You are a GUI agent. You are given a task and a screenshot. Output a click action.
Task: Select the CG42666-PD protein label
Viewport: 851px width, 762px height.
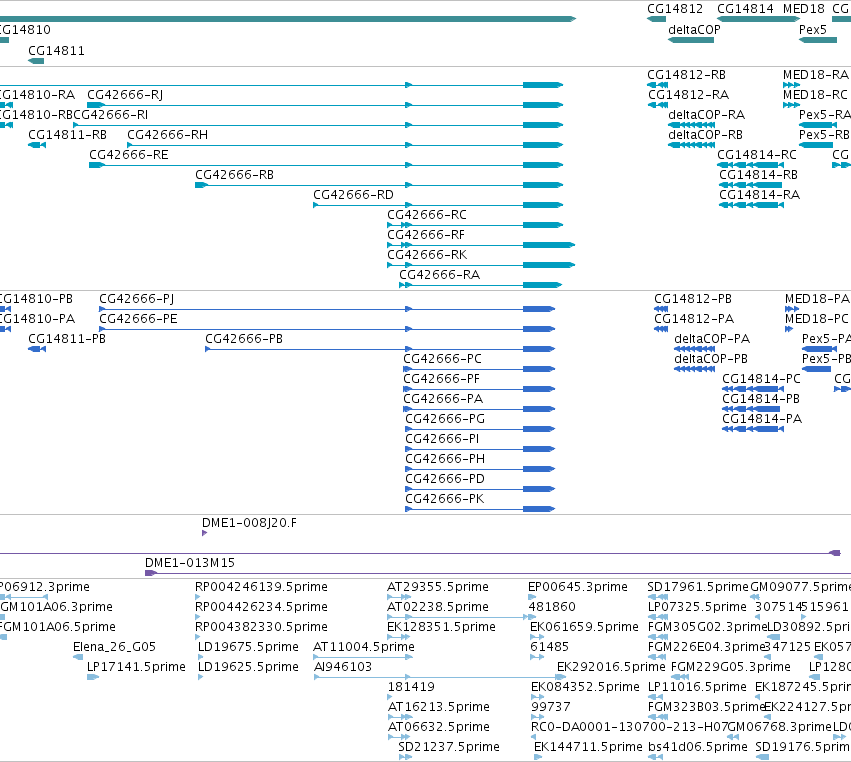point(444,479)
